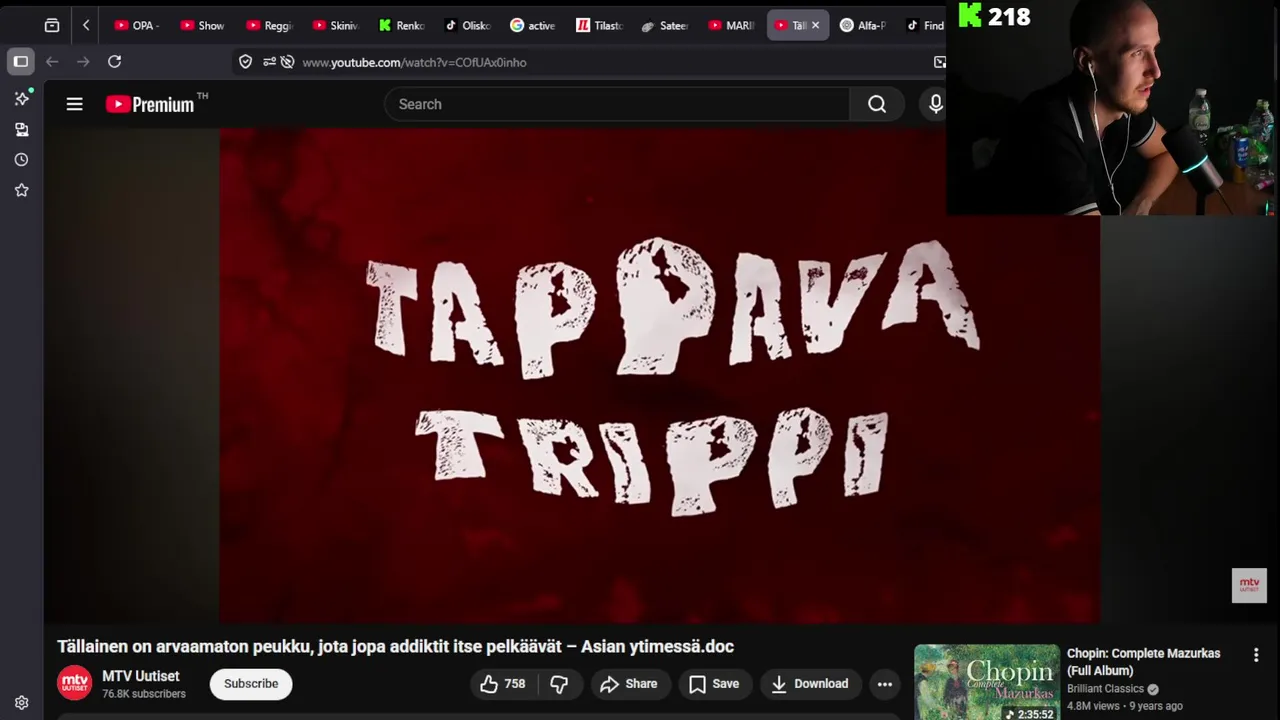This screenshot has height=720, width=1280.
Task: Start voice search with microphone icon
Action: coord(935,104)
